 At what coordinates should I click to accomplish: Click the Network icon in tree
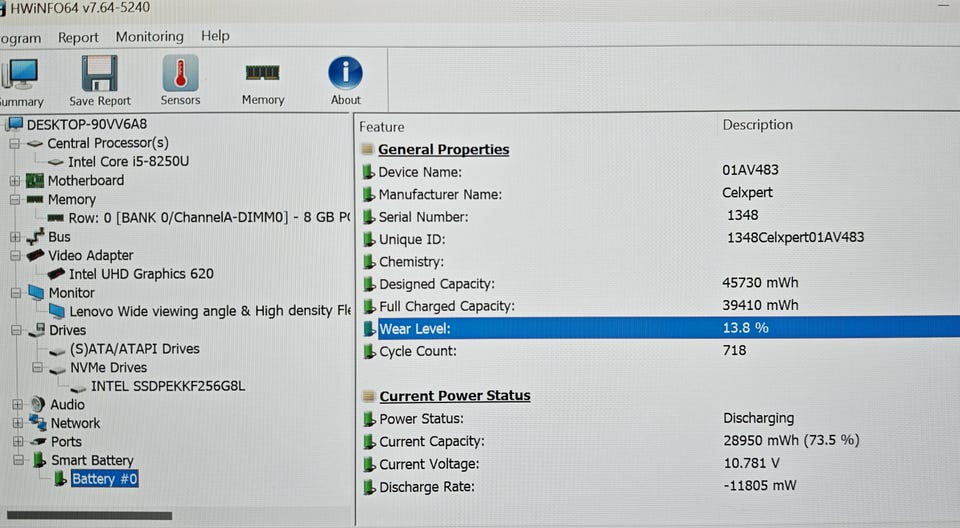pos(39,423)
